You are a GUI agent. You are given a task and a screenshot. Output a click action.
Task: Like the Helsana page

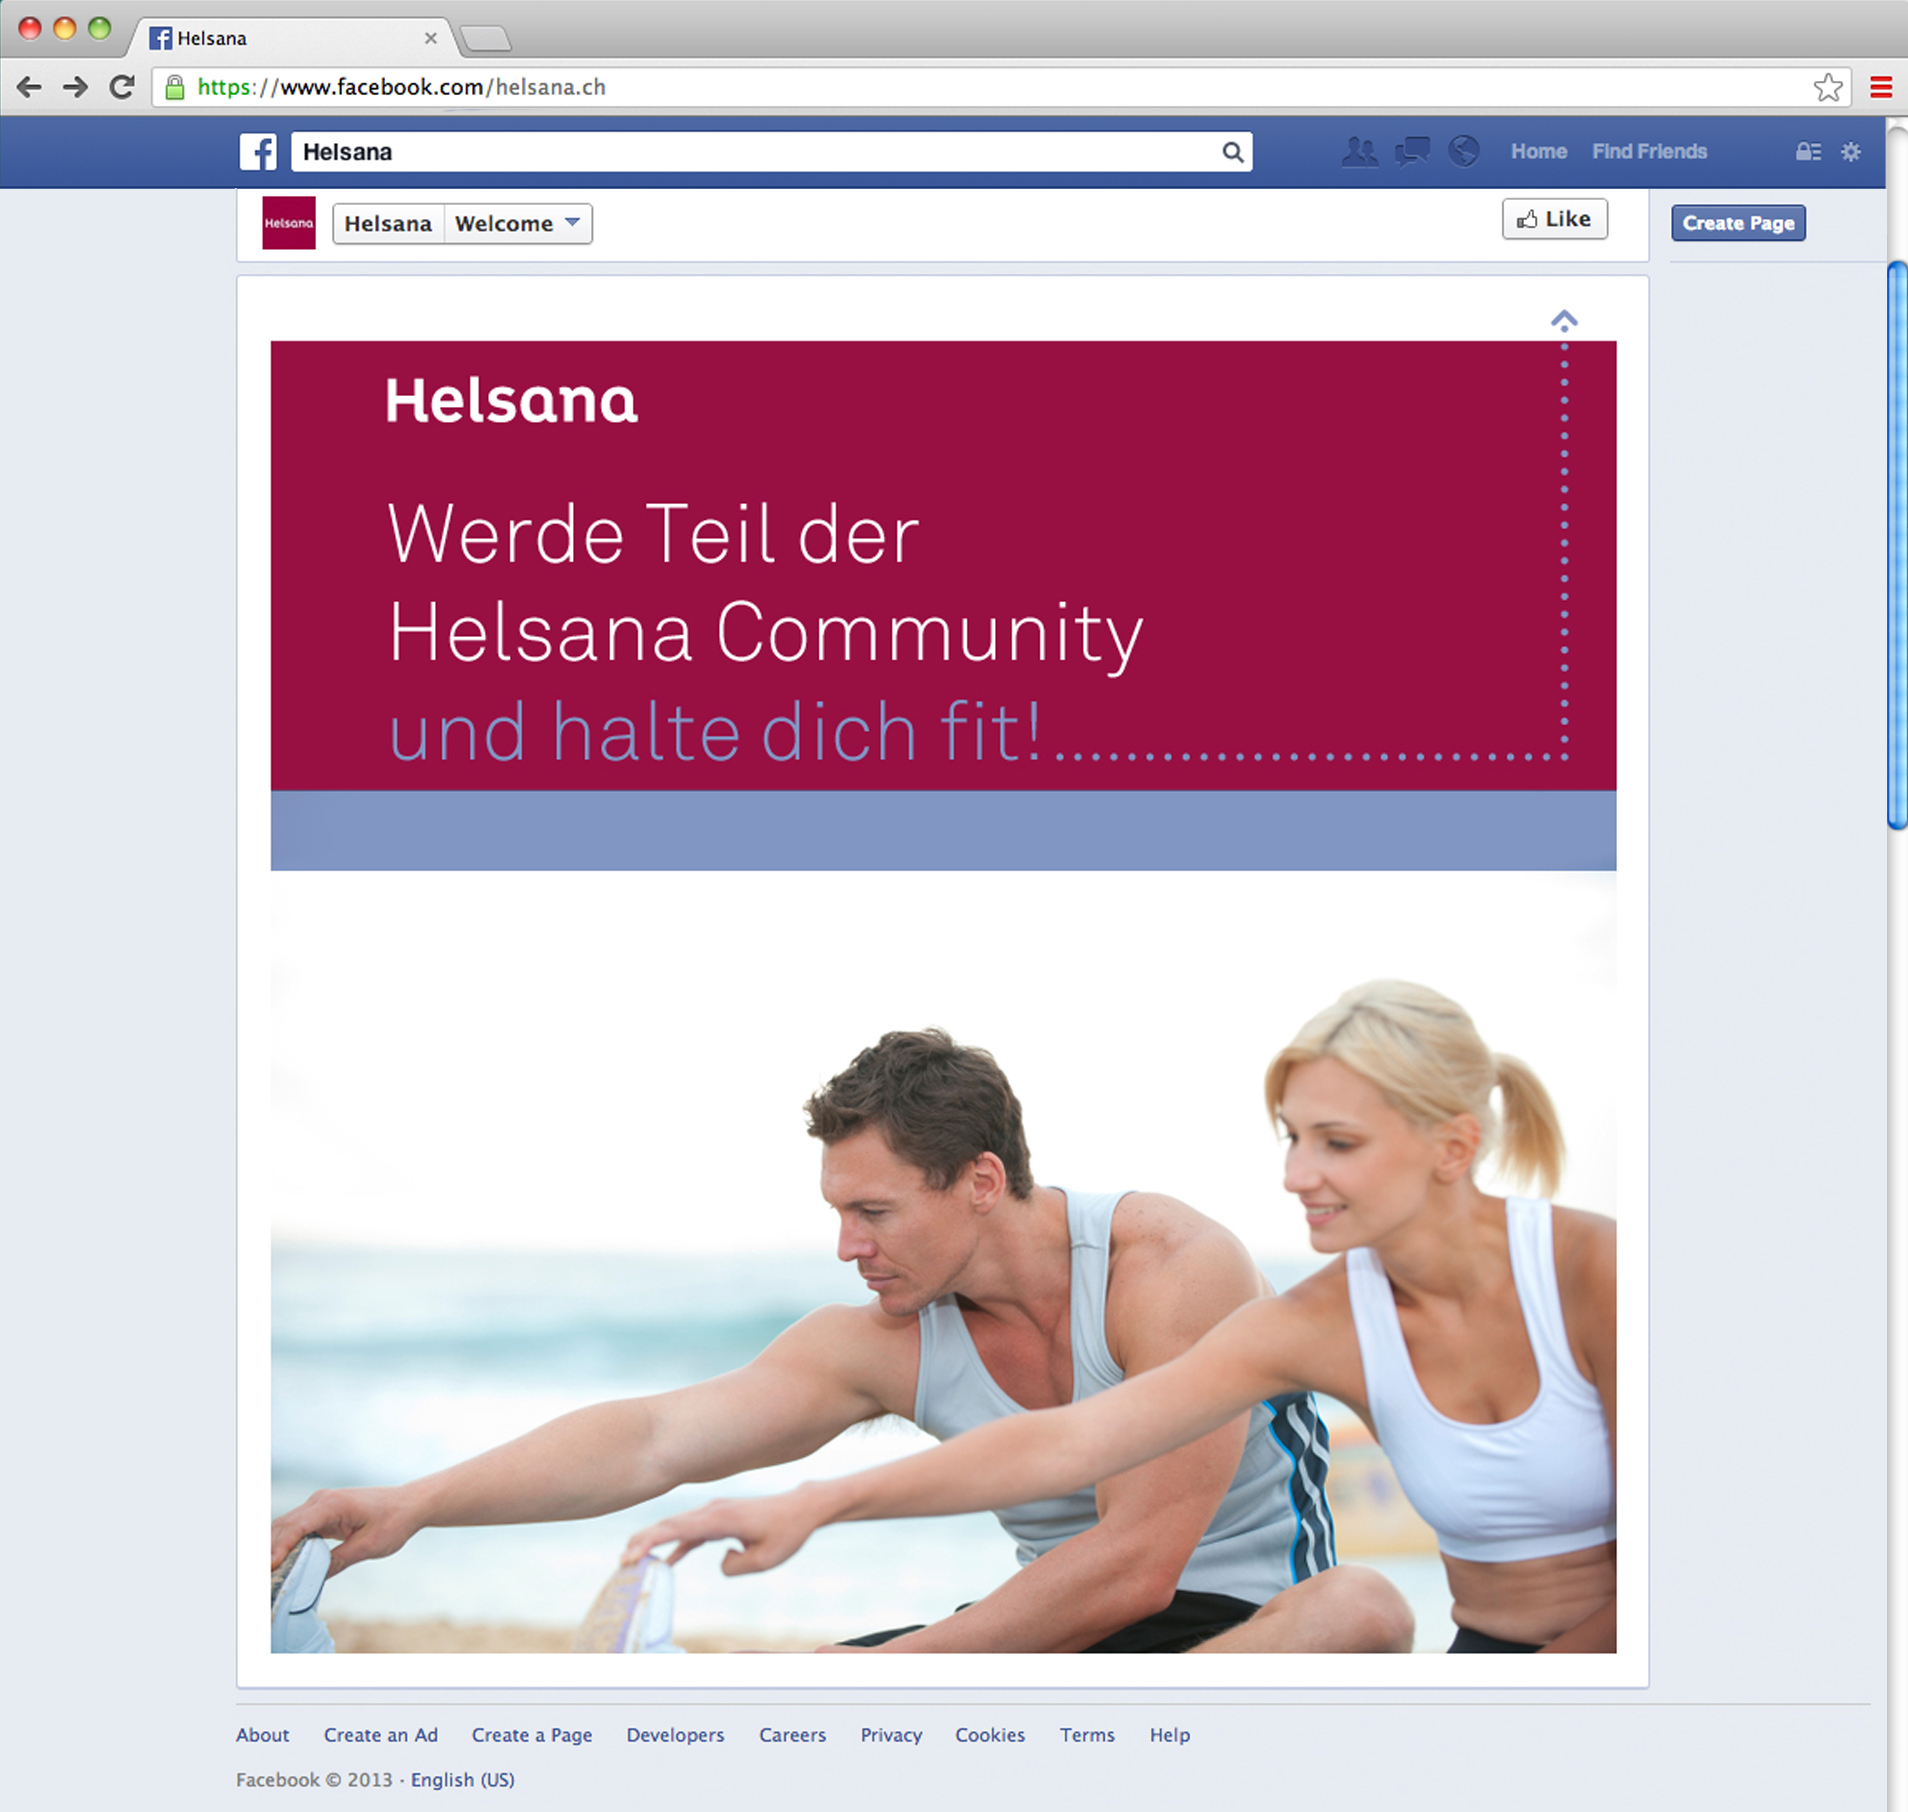click(x=1555, y=219)
